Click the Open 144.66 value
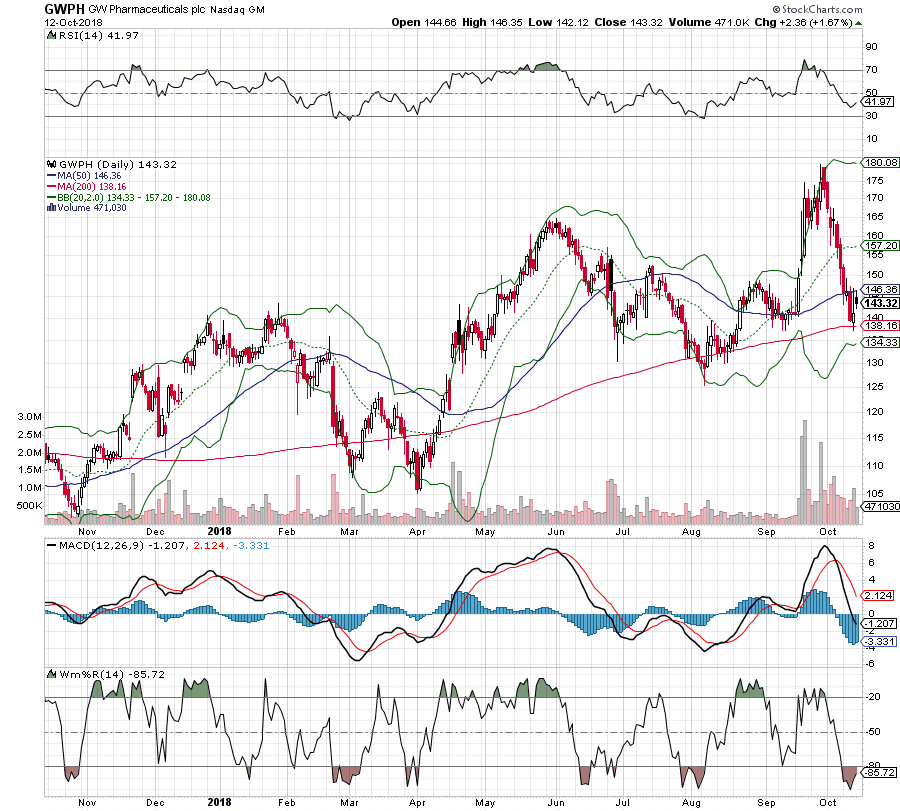The width and height of the screenshot is (900, 811). (x=424, y=22)
